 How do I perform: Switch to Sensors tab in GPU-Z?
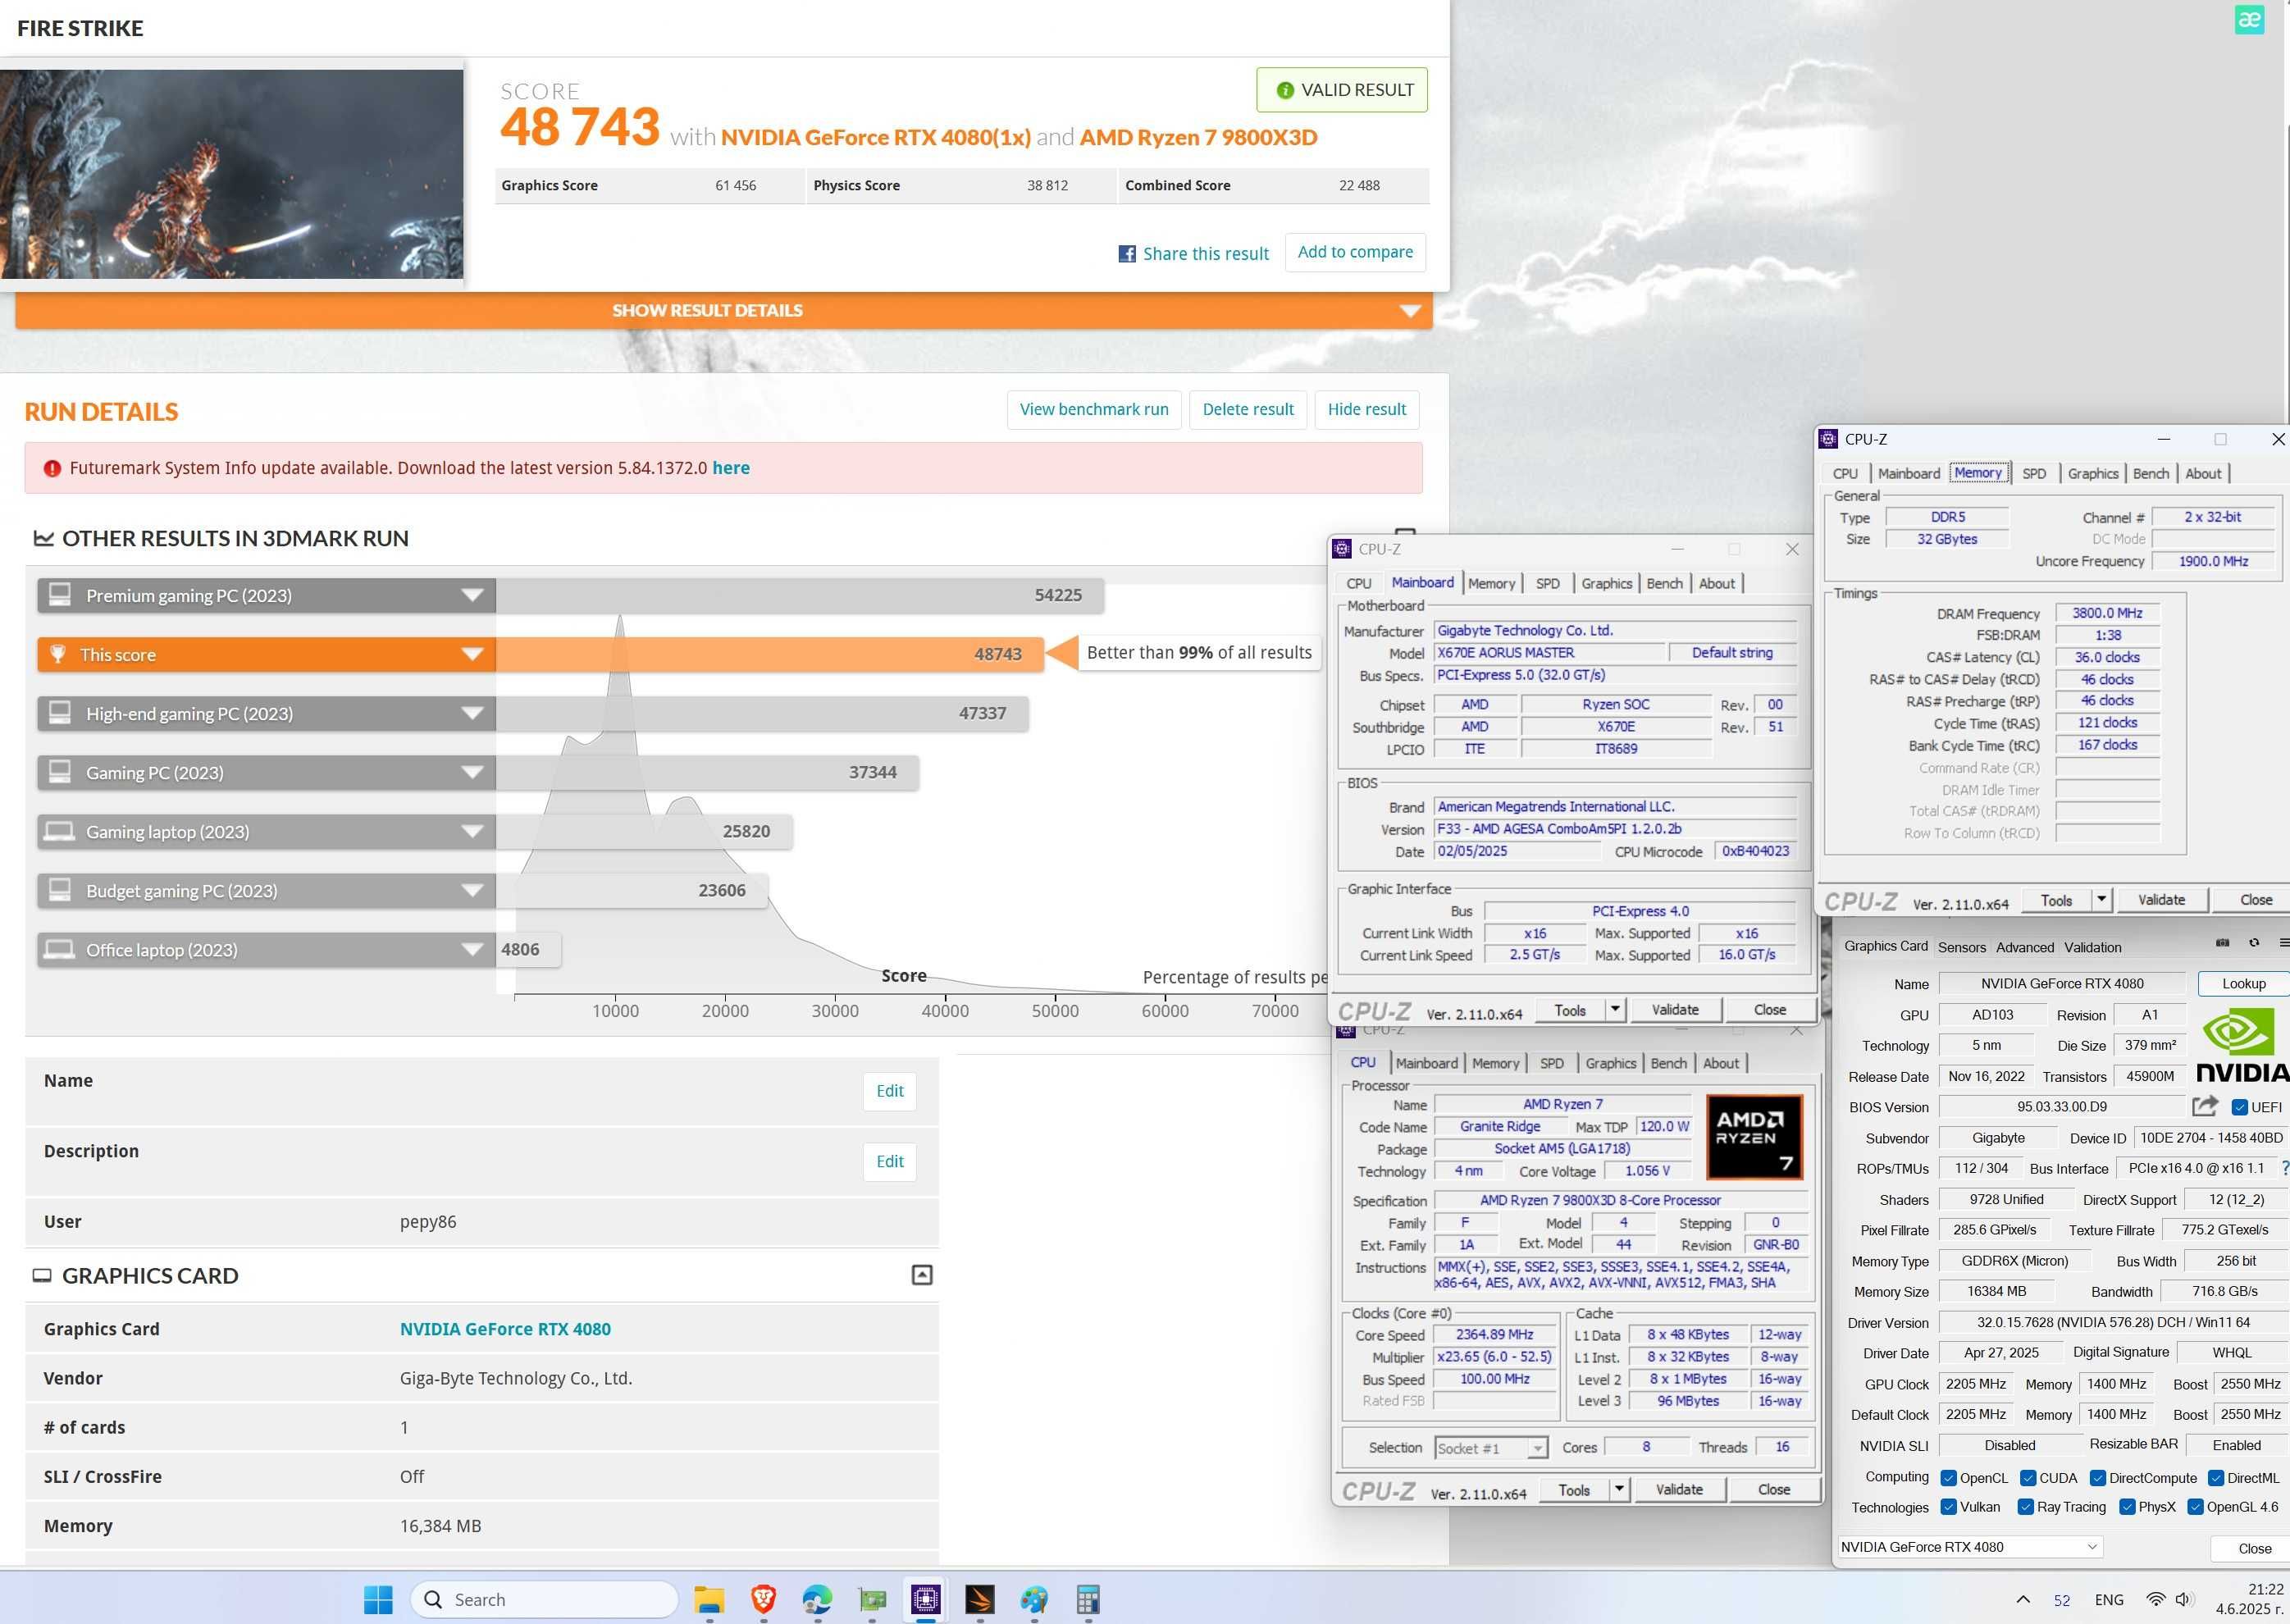click(1961, 947)
